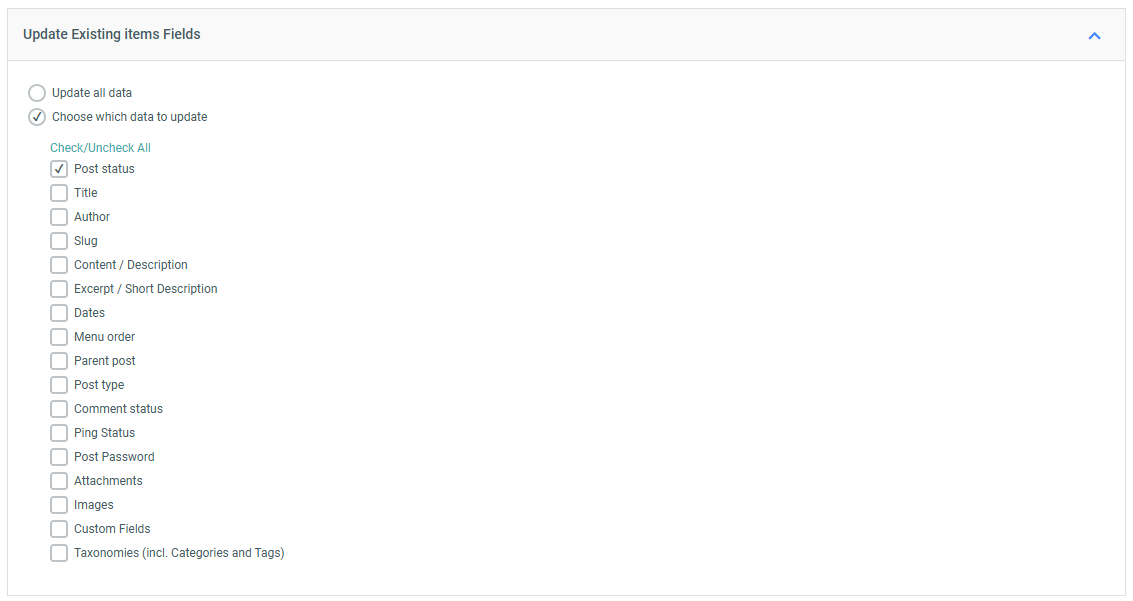Enable the Menu order checkbox

pyautogui.click(x=59, y=337)
